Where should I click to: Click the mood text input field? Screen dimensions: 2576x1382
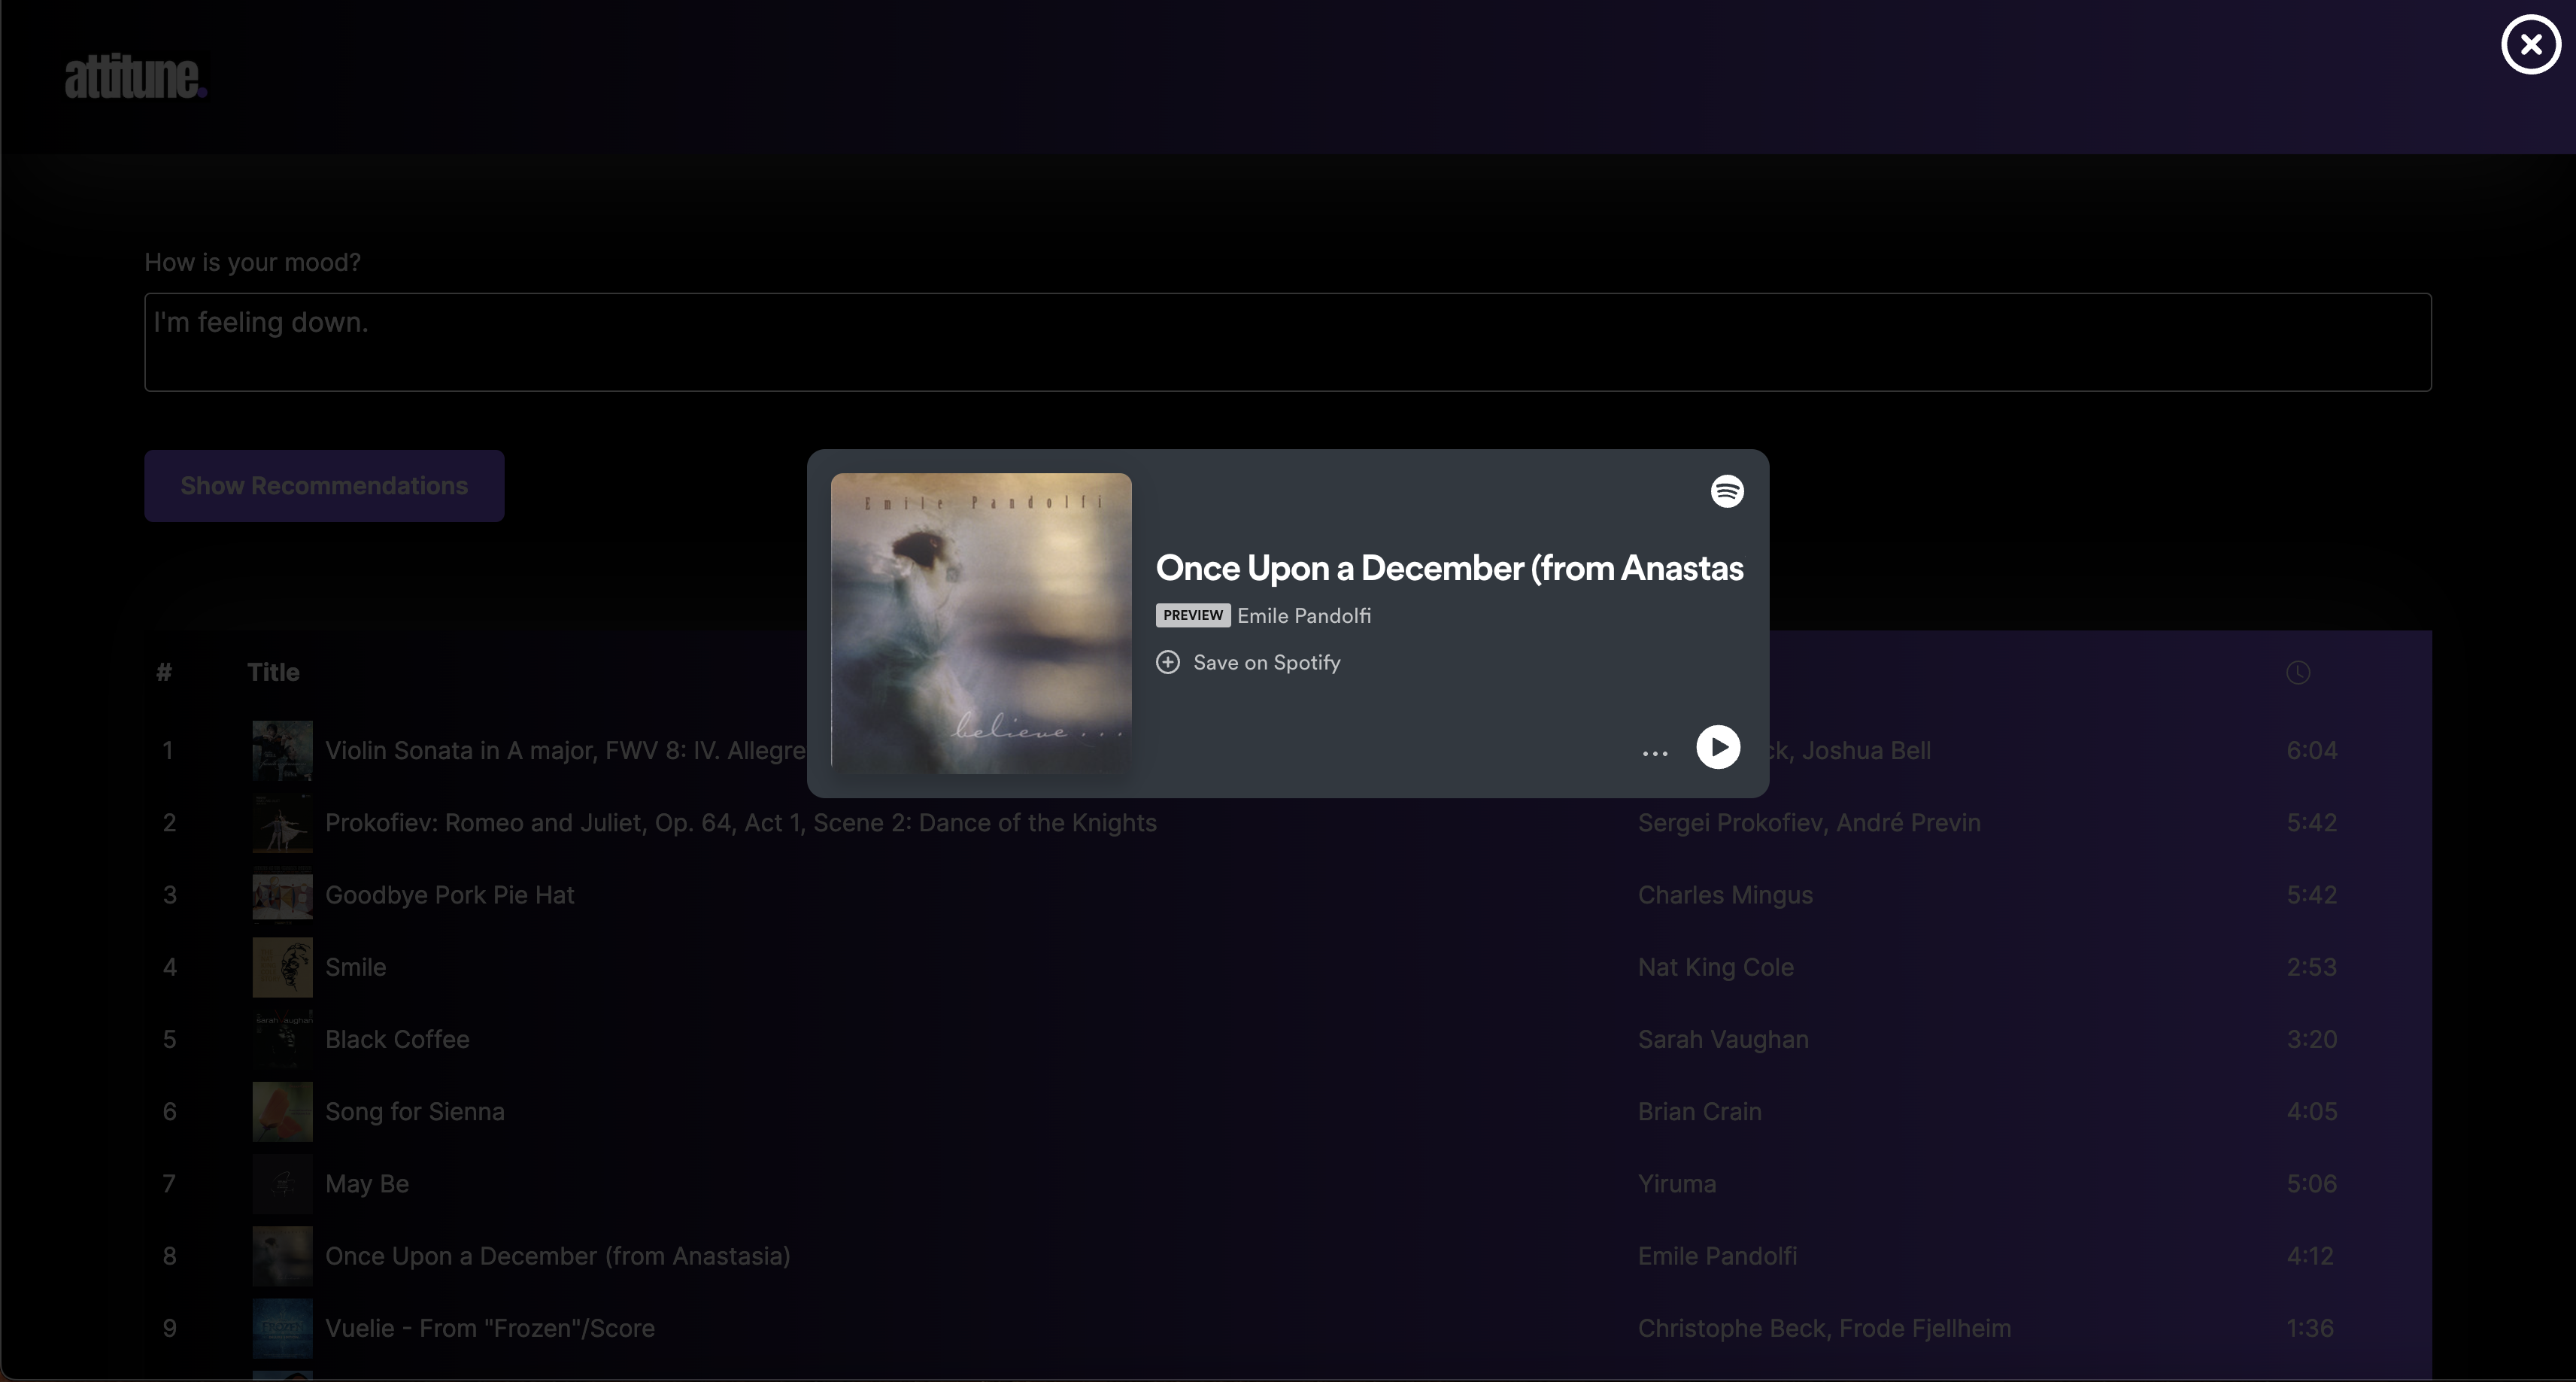click(x=1287, y=342)
